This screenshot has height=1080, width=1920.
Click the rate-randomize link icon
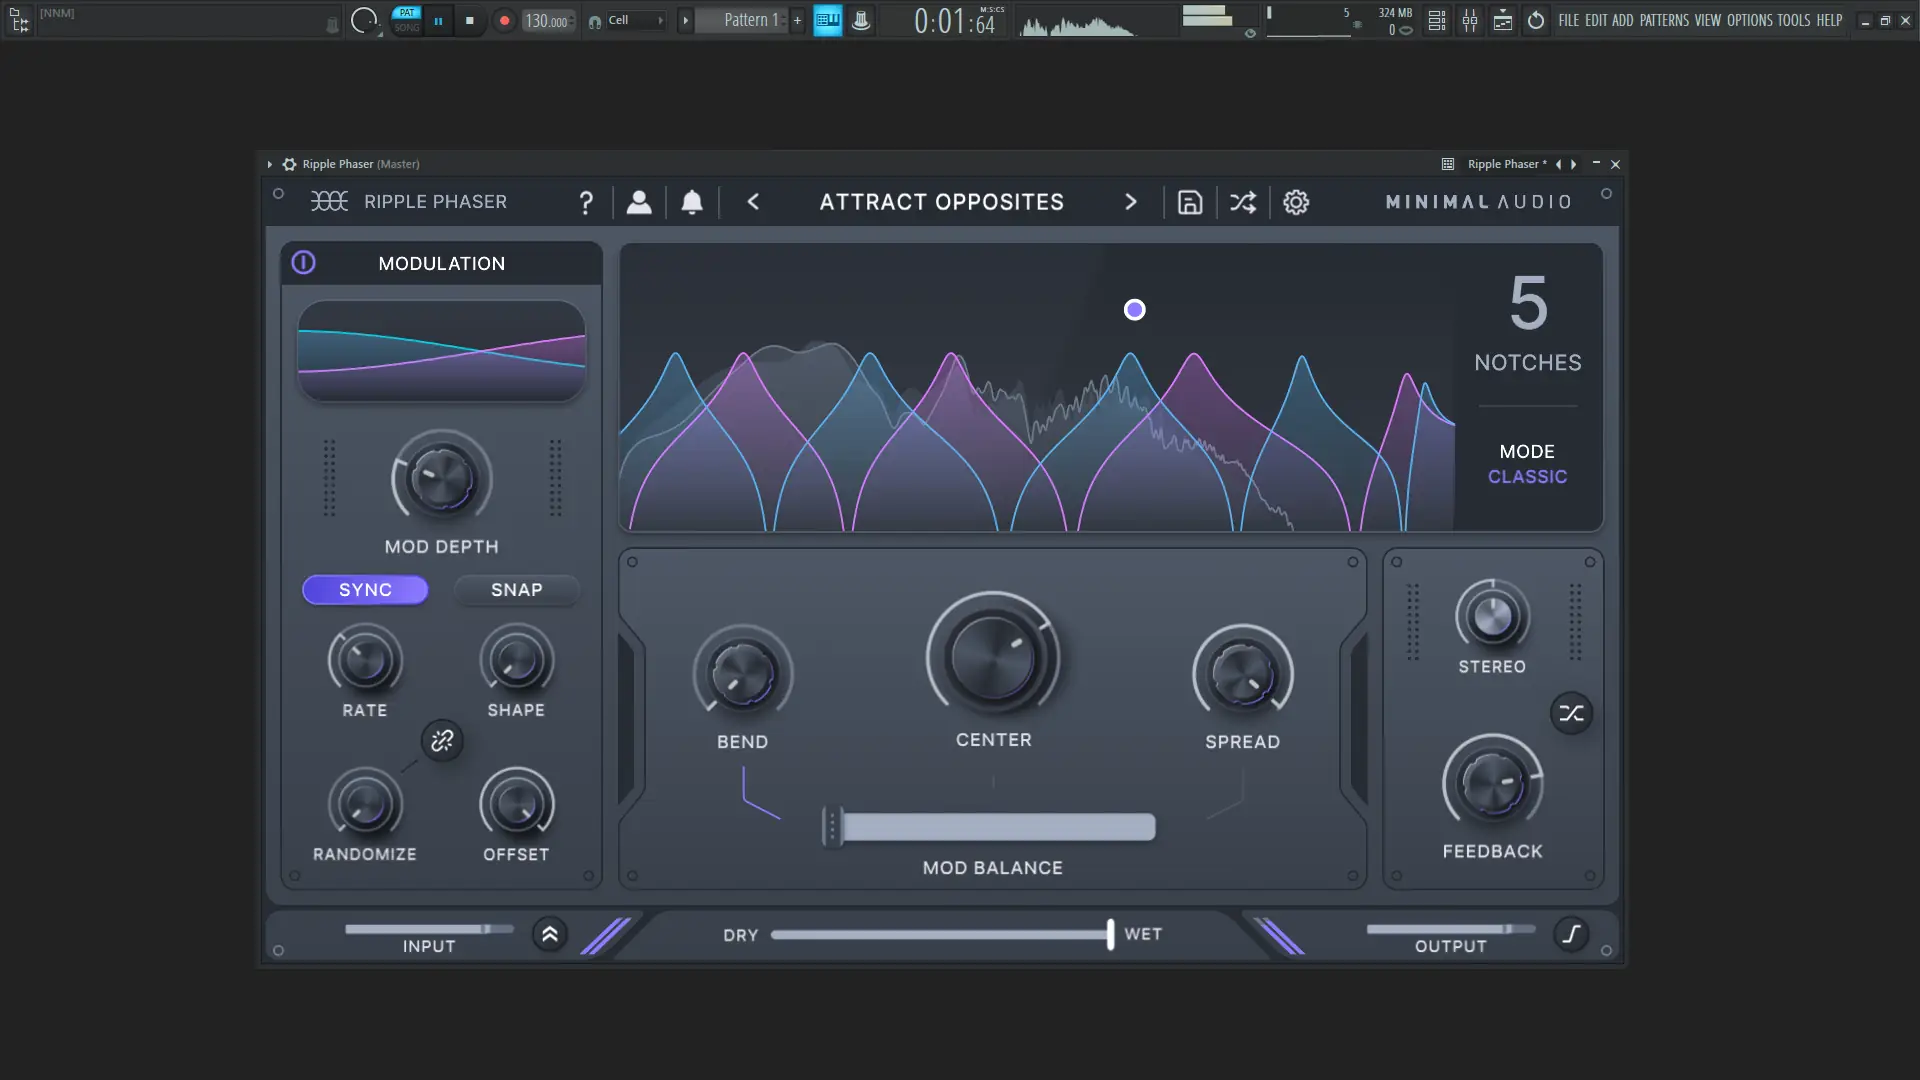pyautogui.click(x=442, y=741)
